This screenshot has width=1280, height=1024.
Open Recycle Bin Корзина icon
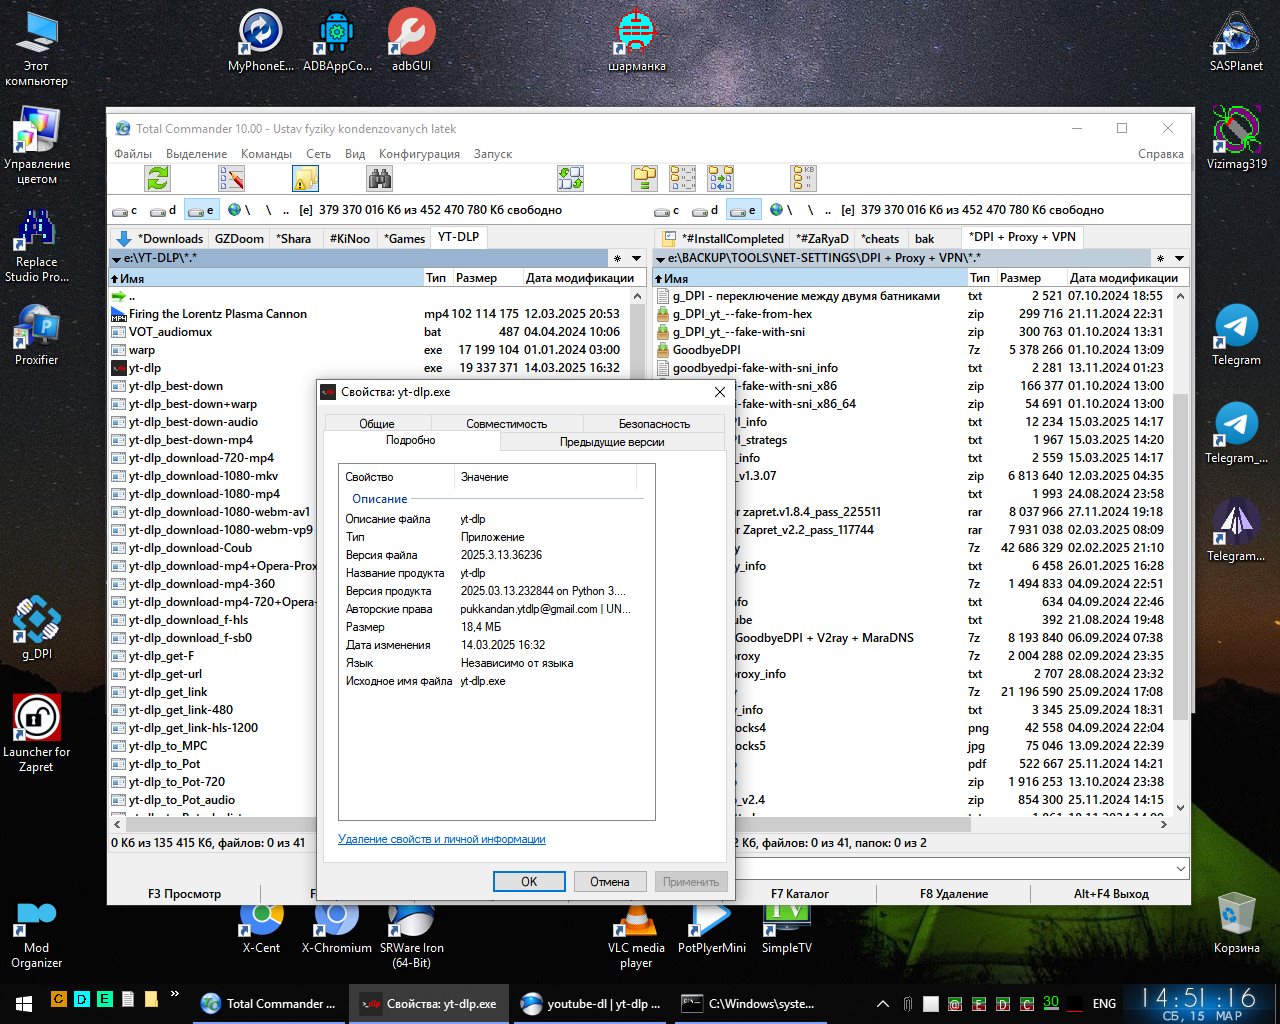coord(1237,922)
